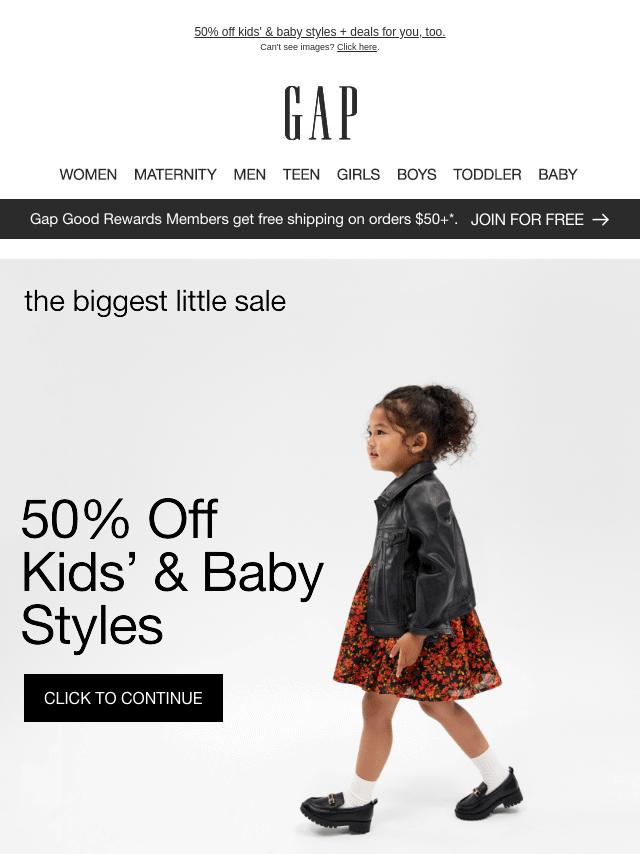640x854 pixels.
Task: Click the arrow icon beside JOIN FOR FREE
Action: [600, 219]
